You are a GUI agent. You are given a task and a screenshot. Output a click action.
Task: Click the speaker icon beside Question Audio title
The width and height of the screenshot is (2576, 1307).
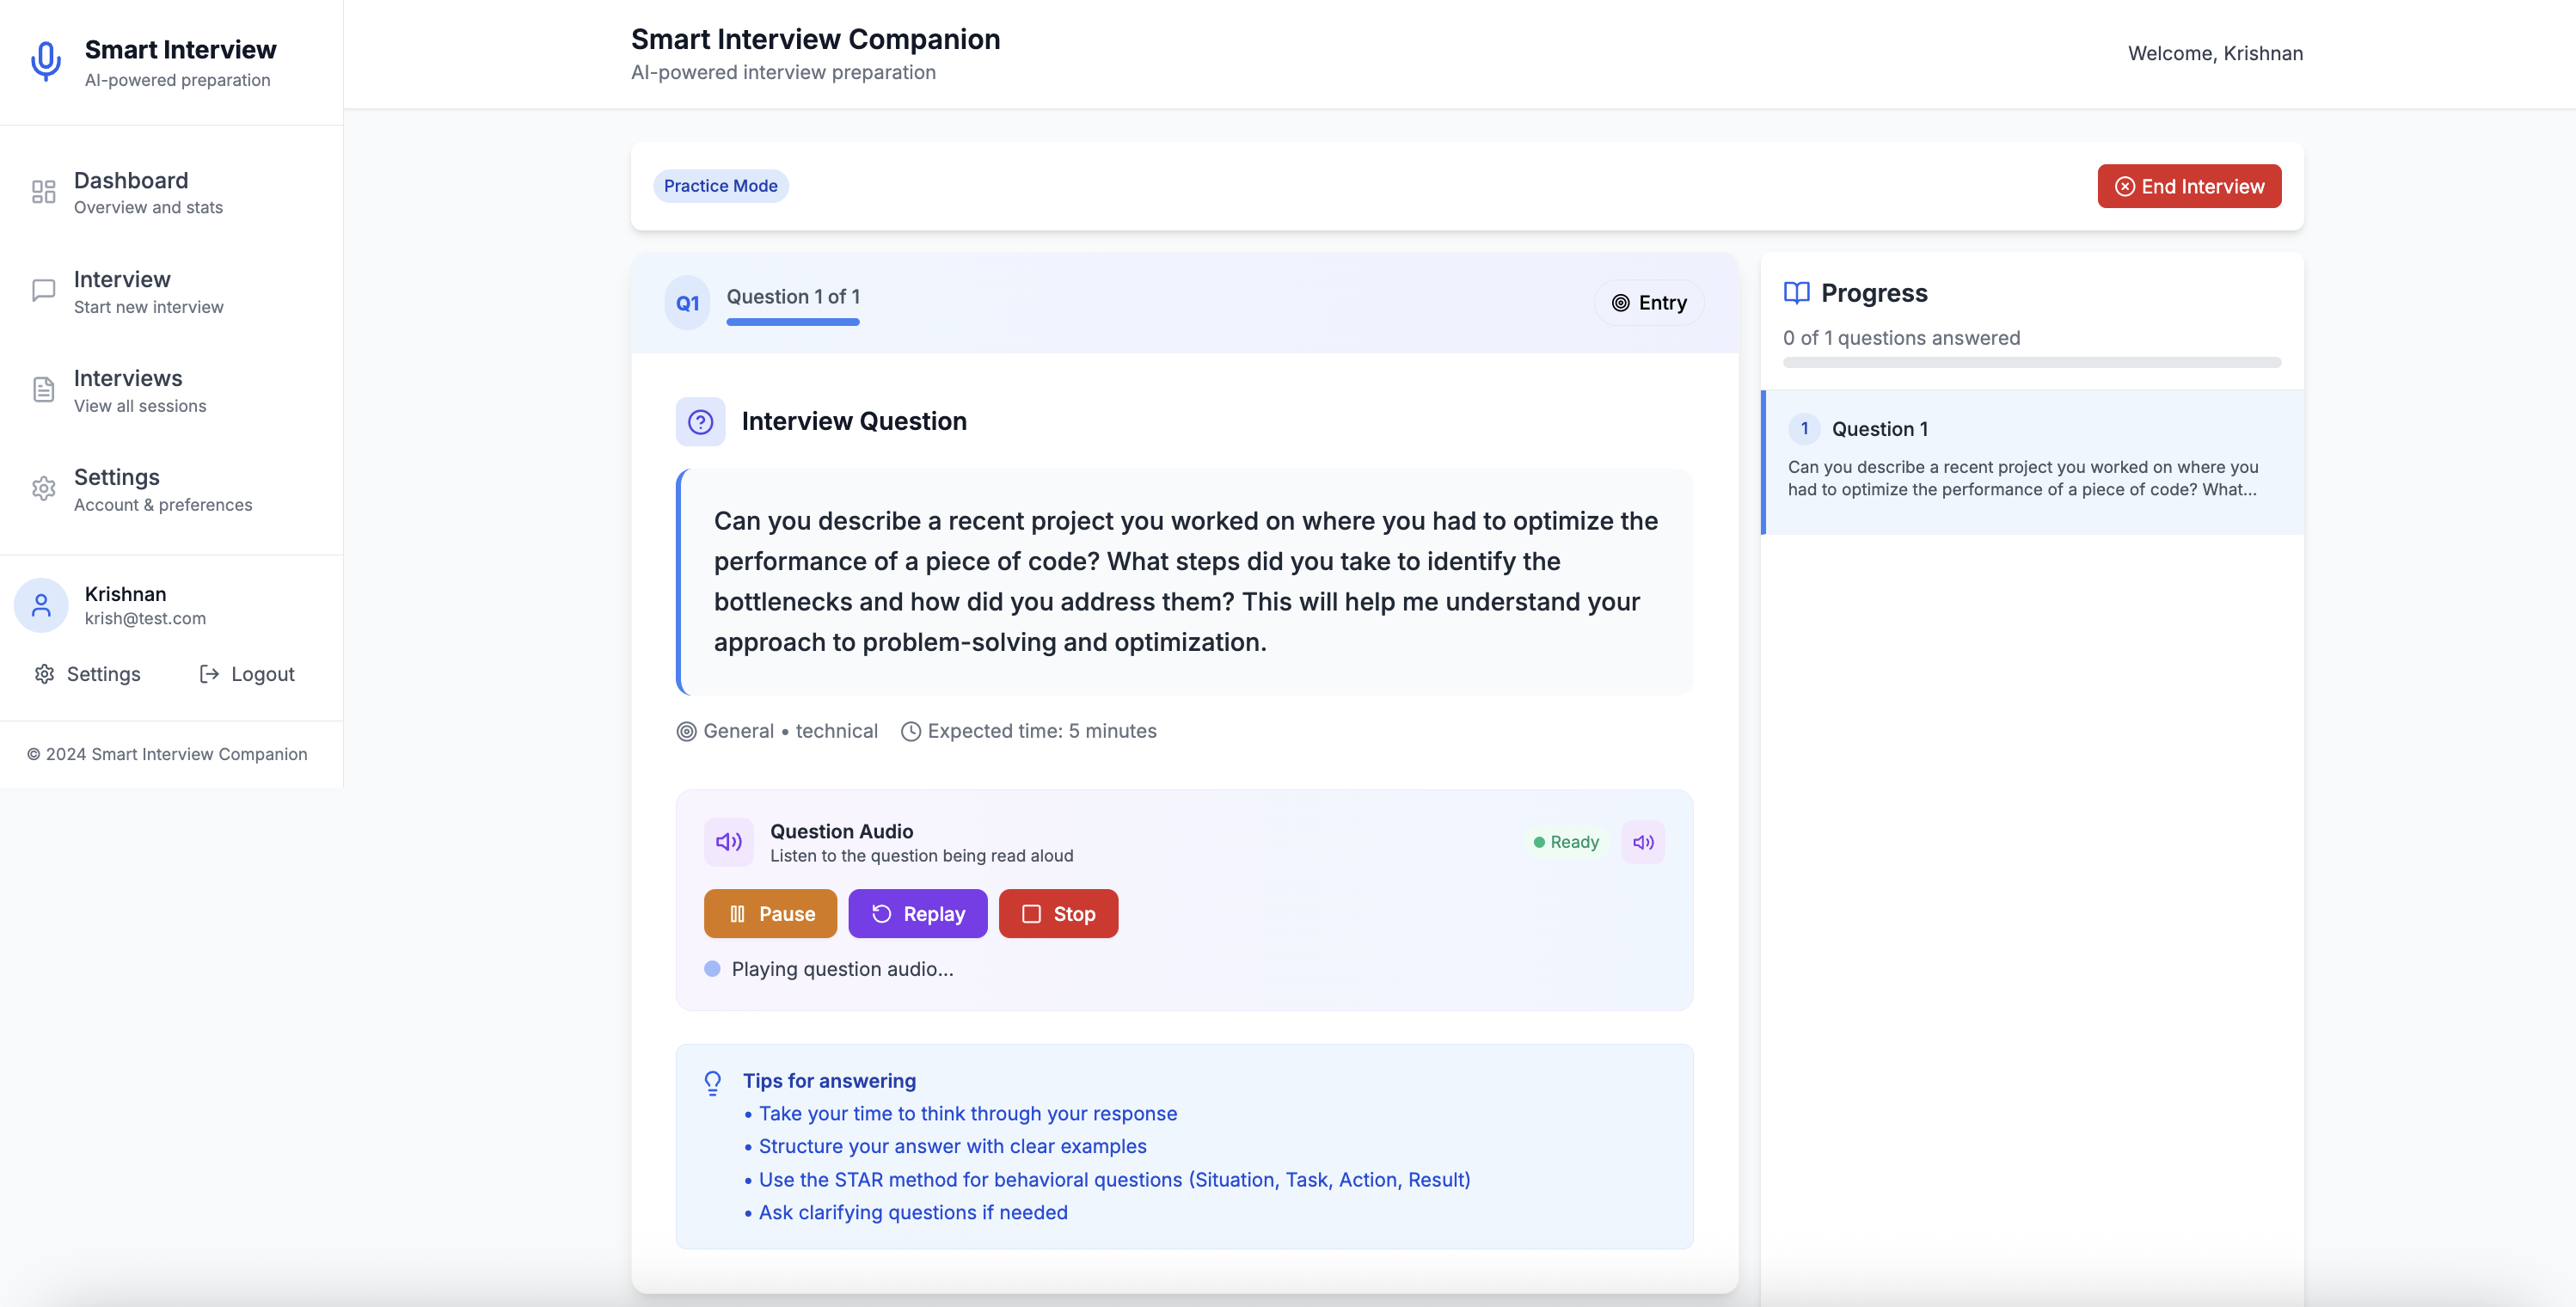pyautogui.click(x=729, y=842)
